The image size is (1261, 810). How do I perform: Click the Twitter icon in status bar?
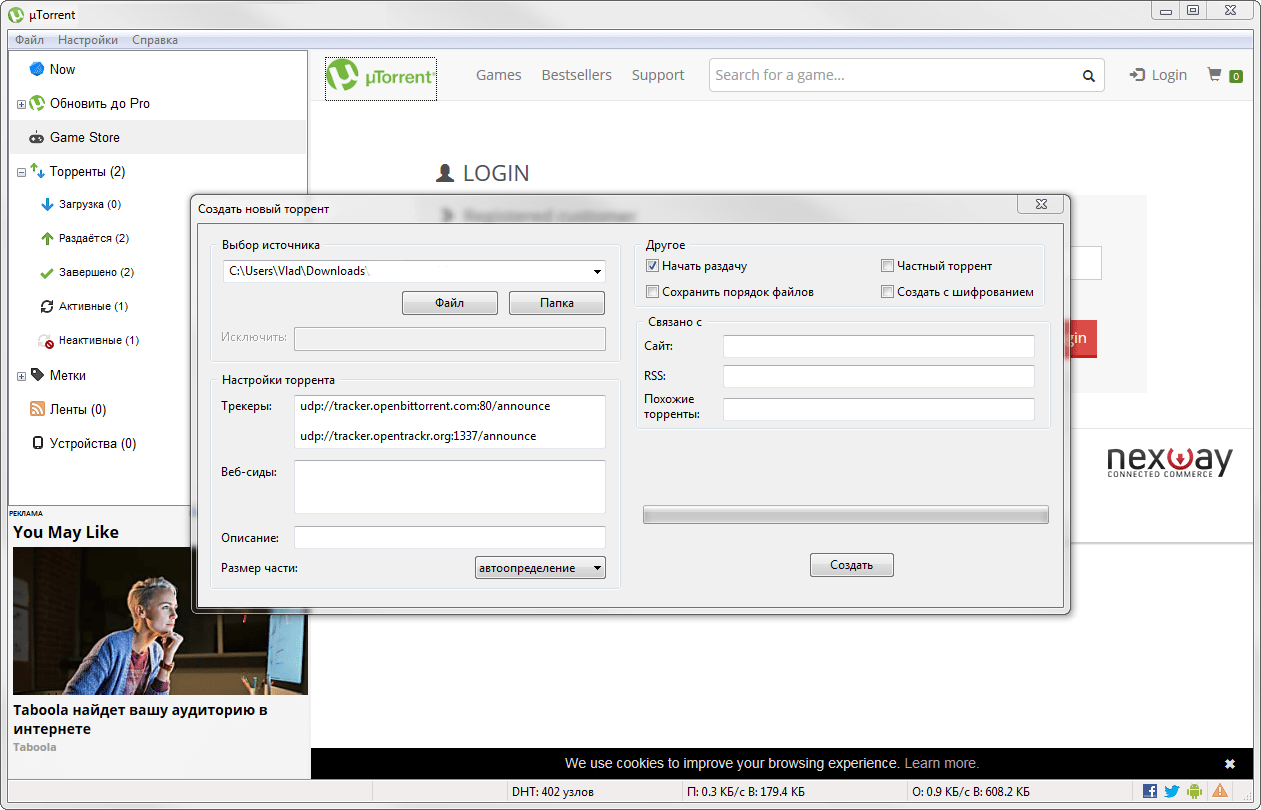[x=1172, y=791]
